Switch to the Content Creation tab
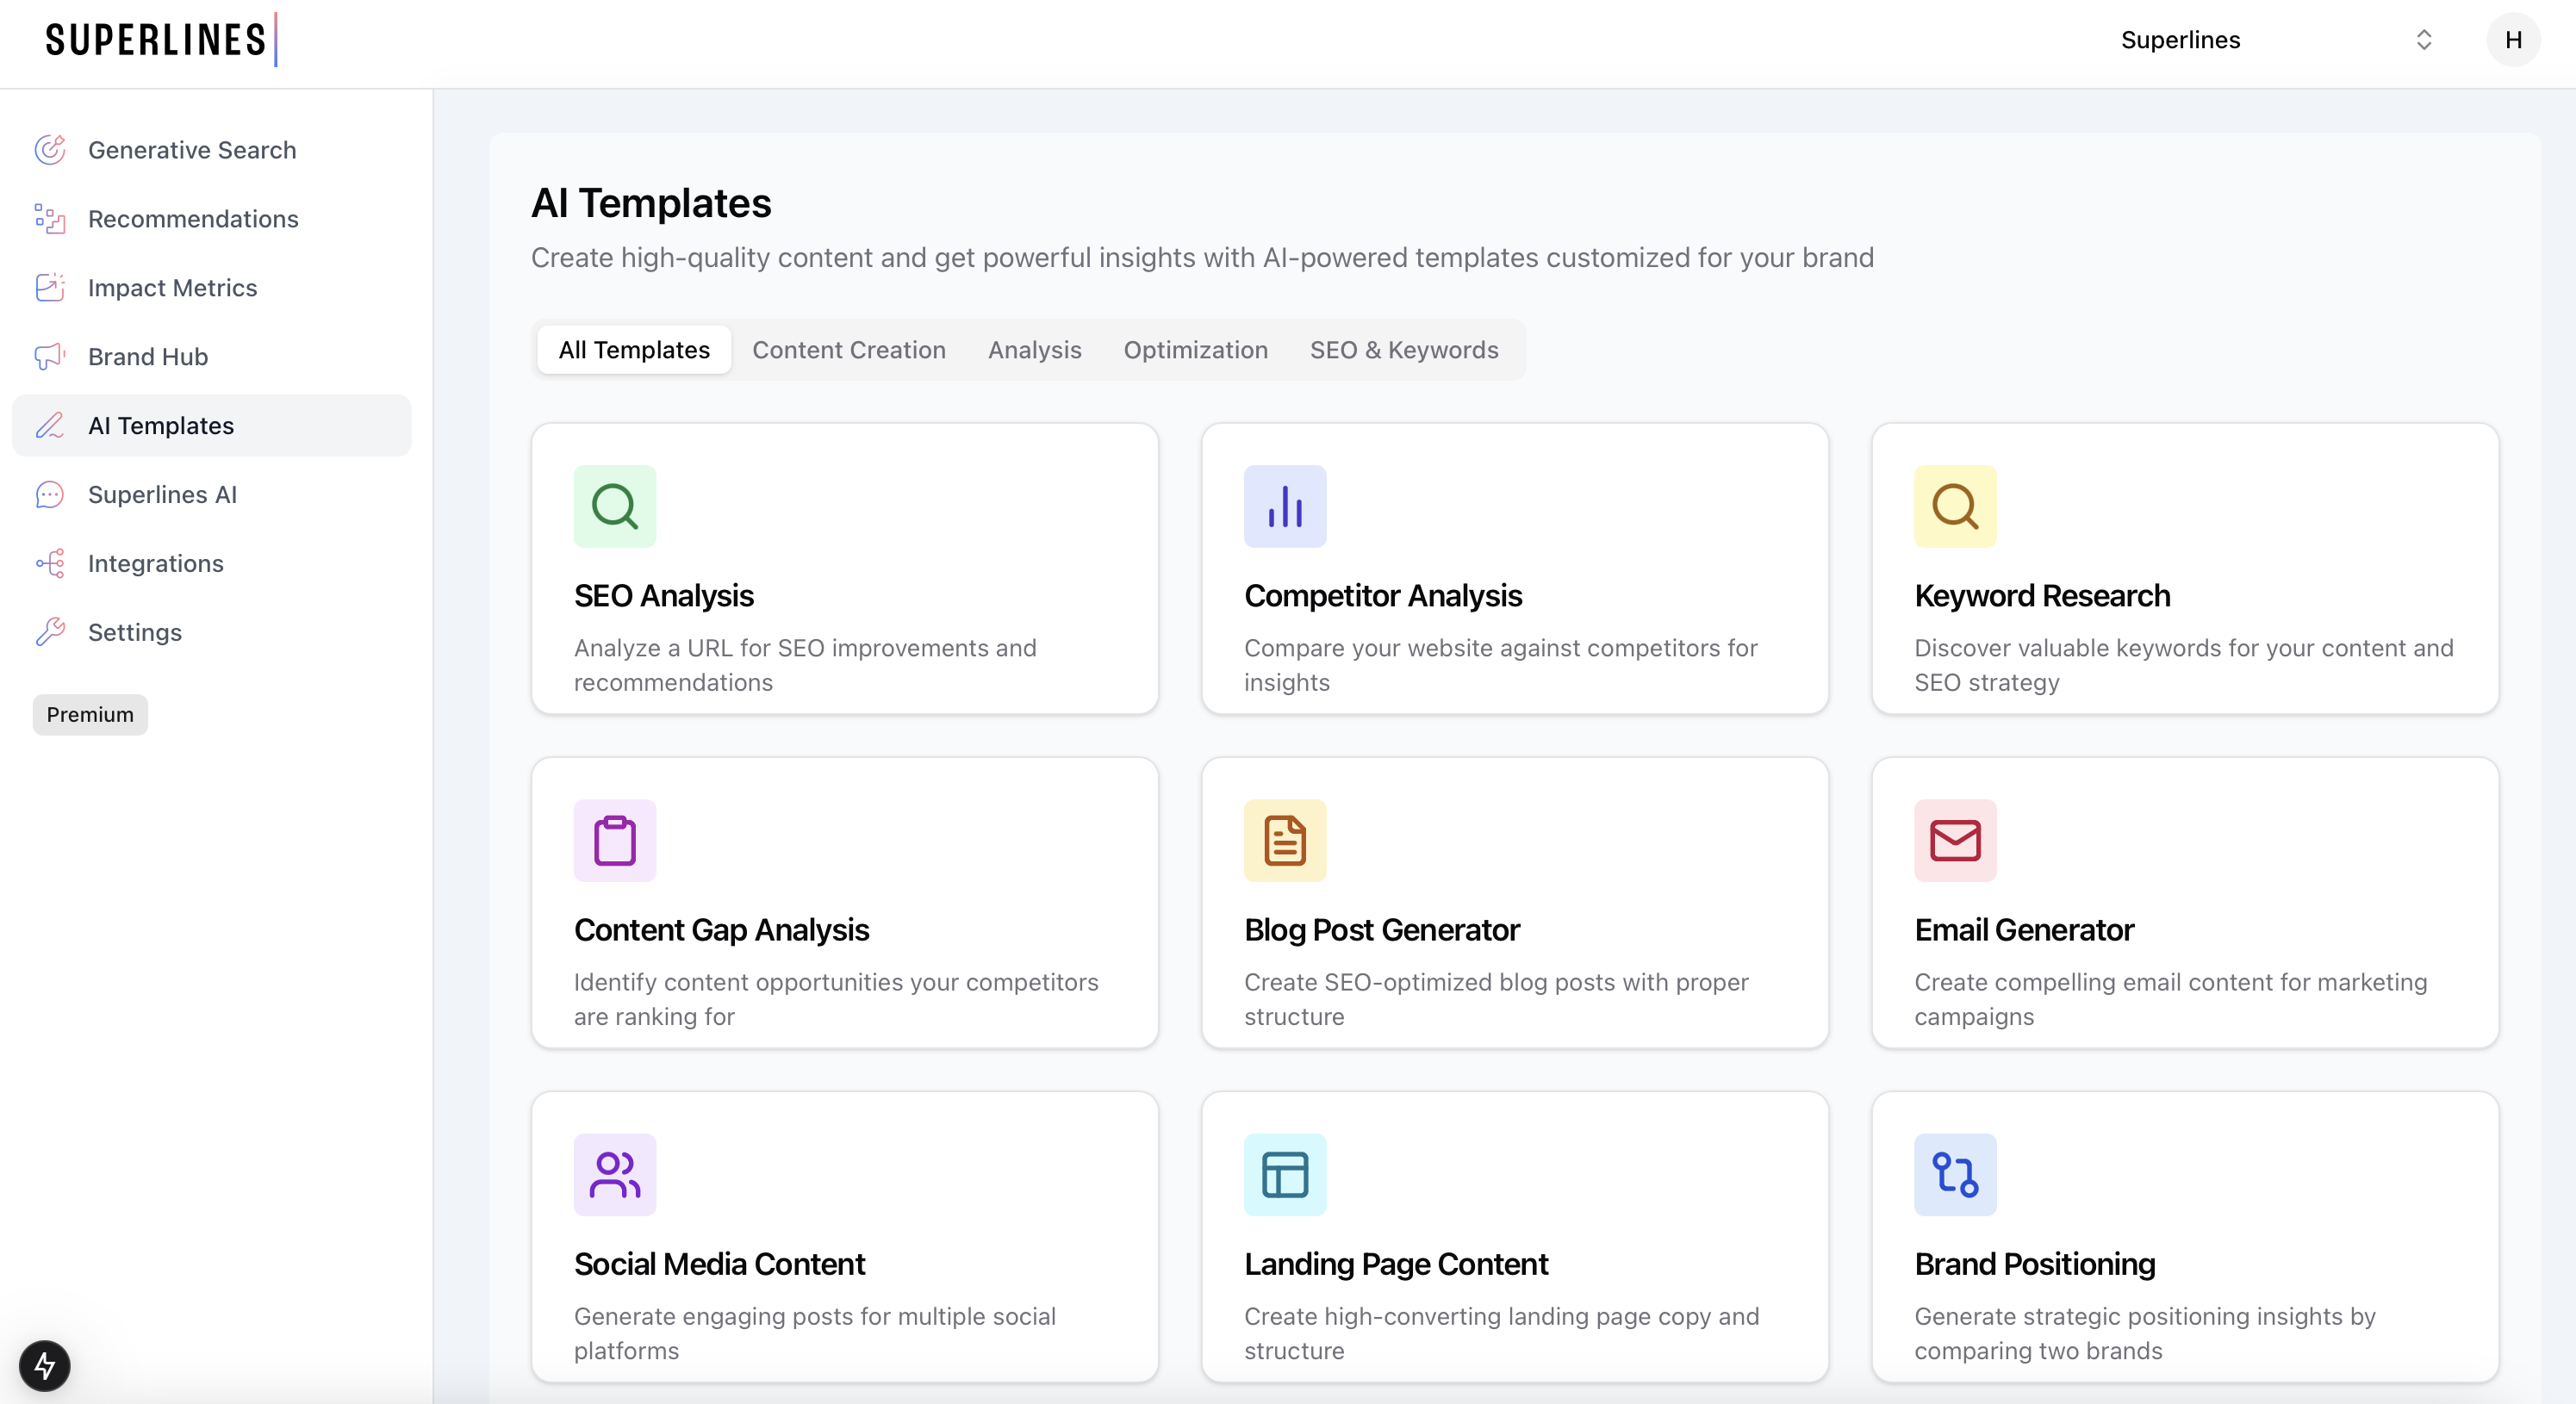Screen dimensions: 2576x1404 click(x=848, y=350)
